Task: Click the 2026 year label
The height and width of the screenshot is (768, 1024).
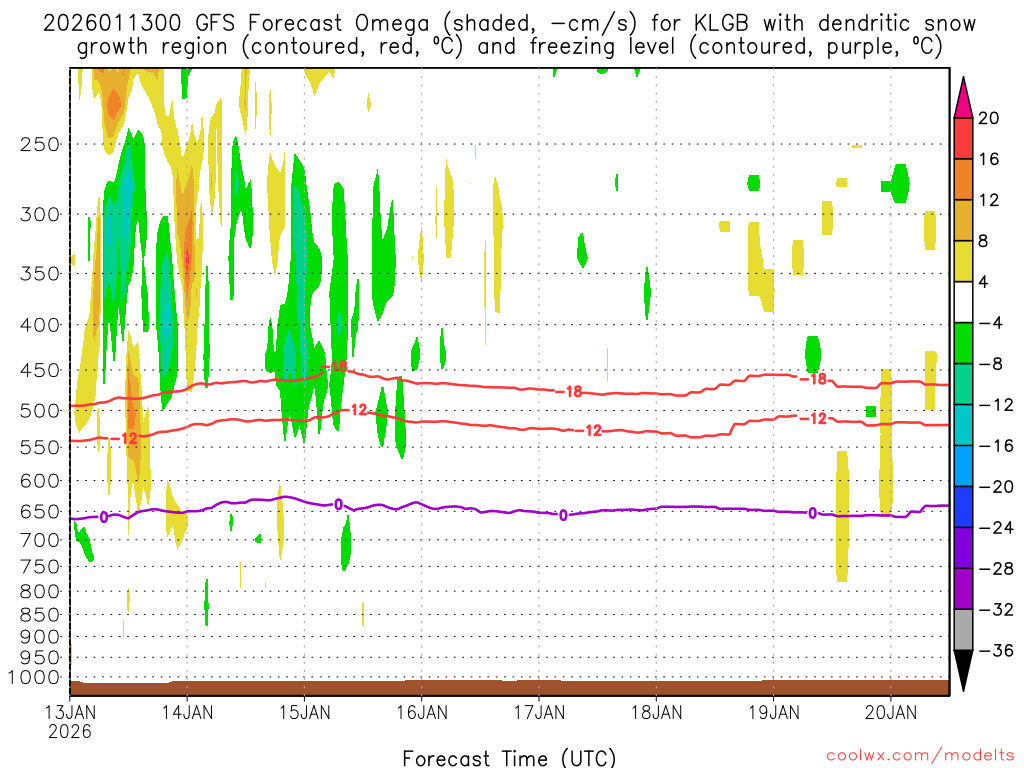Action: (70, 731)
